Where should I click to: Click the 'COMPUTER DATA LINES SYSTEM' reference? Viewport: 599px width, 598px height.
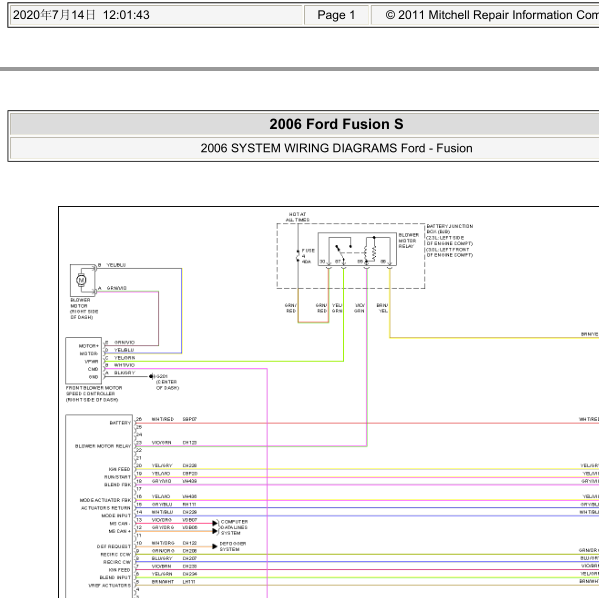point(234,527)
